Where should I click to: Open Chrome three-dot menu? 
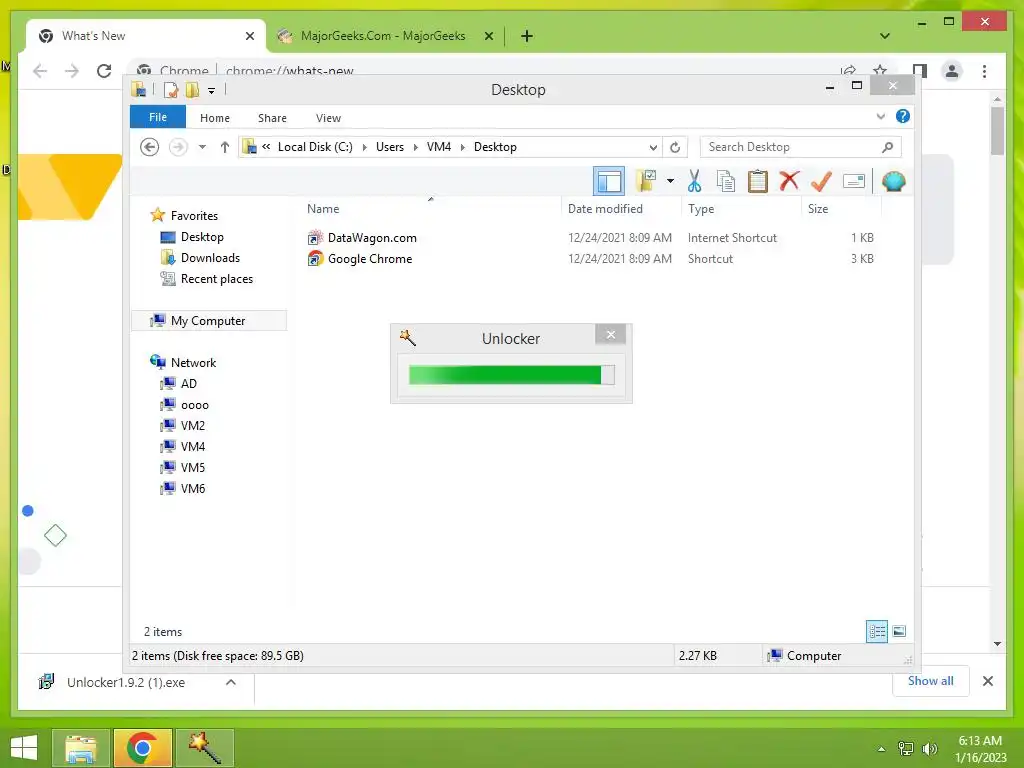(984, 71)
